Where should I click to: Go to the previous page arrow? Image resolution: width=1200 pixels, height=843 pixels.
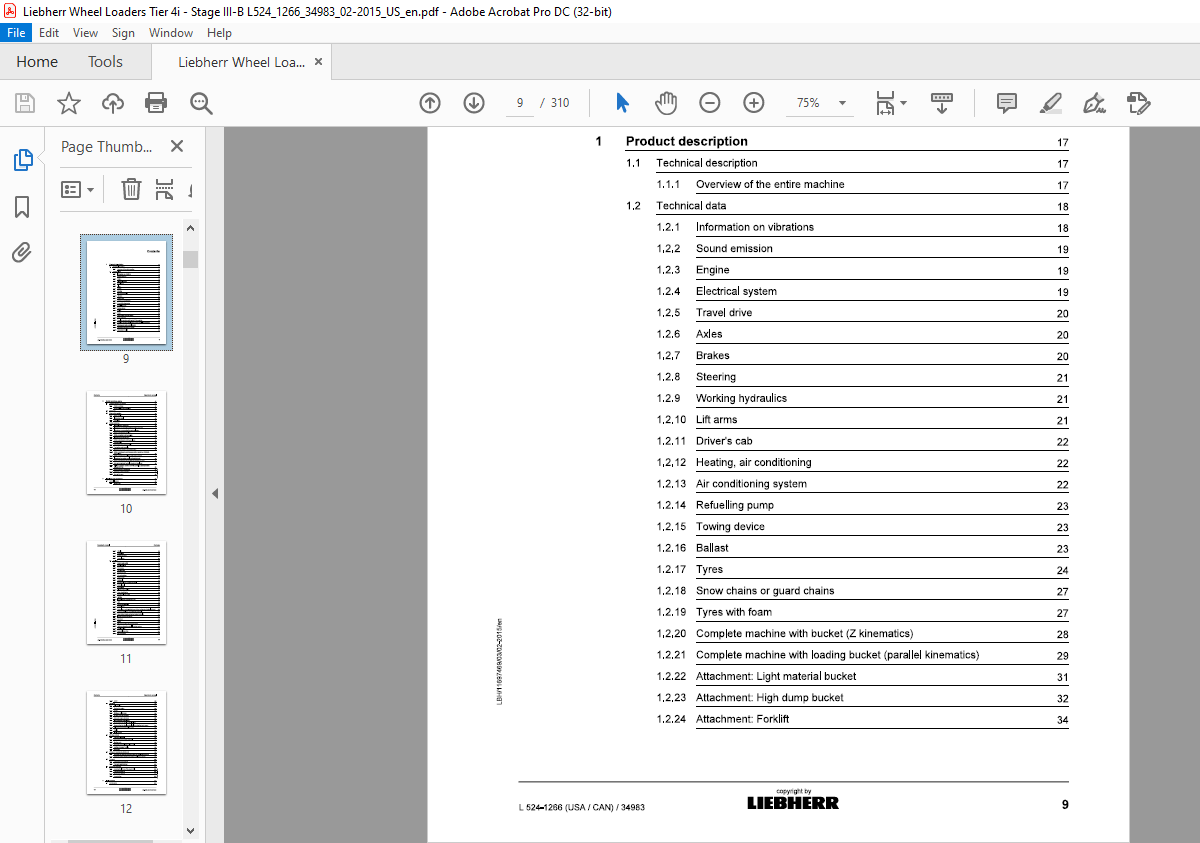pyautogui.click(x=430, y=102)
